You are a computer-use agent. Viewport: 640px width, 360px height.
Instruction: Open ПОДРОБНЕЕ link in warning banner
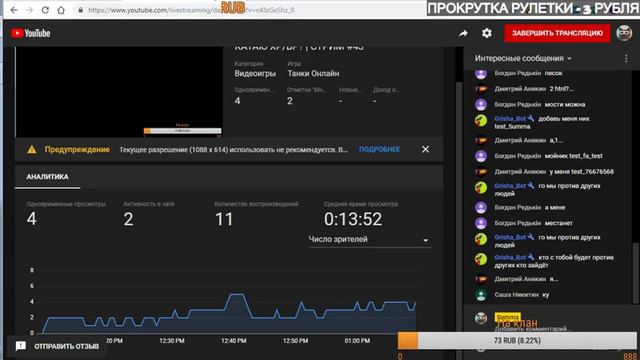click(379, 149)
